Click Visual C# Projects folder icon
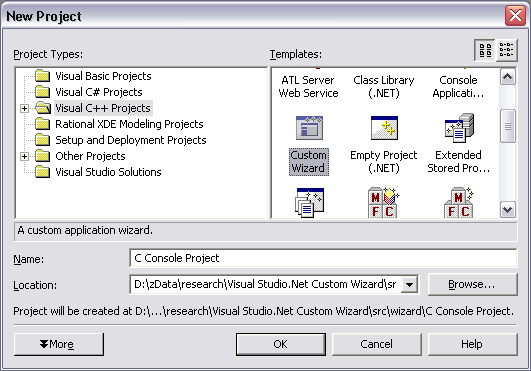This screenshot has width=531, height=371. coord(43,92)
